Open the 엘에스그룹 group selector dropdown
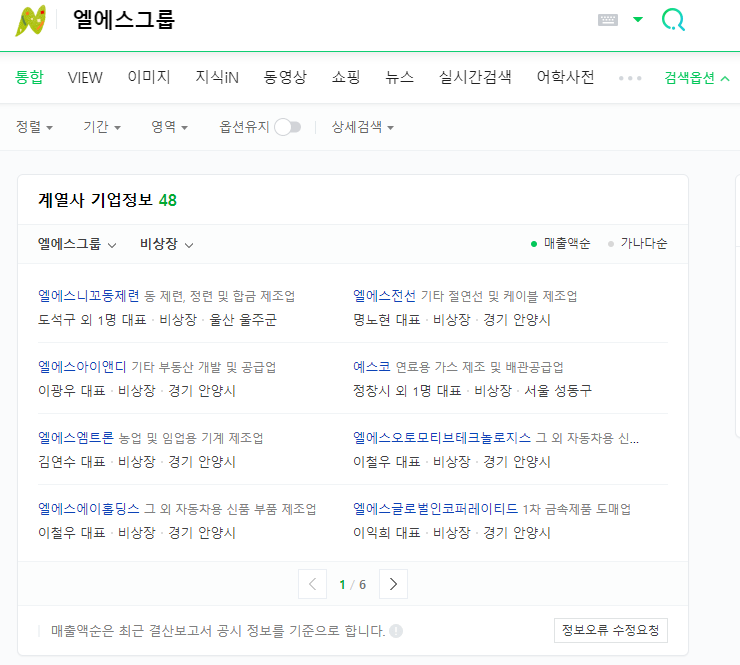The image size is (740, 665). (x=77, y=244)
